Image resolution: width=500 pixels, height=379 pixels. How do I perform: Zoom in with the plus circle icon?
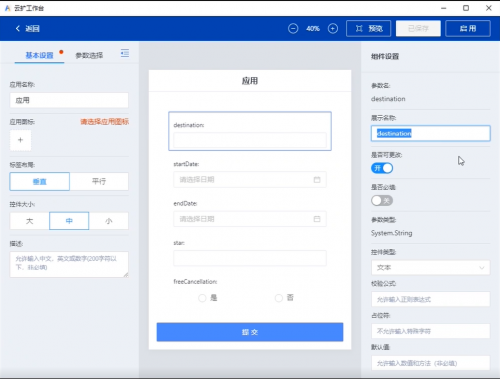[x=333, y=28]
